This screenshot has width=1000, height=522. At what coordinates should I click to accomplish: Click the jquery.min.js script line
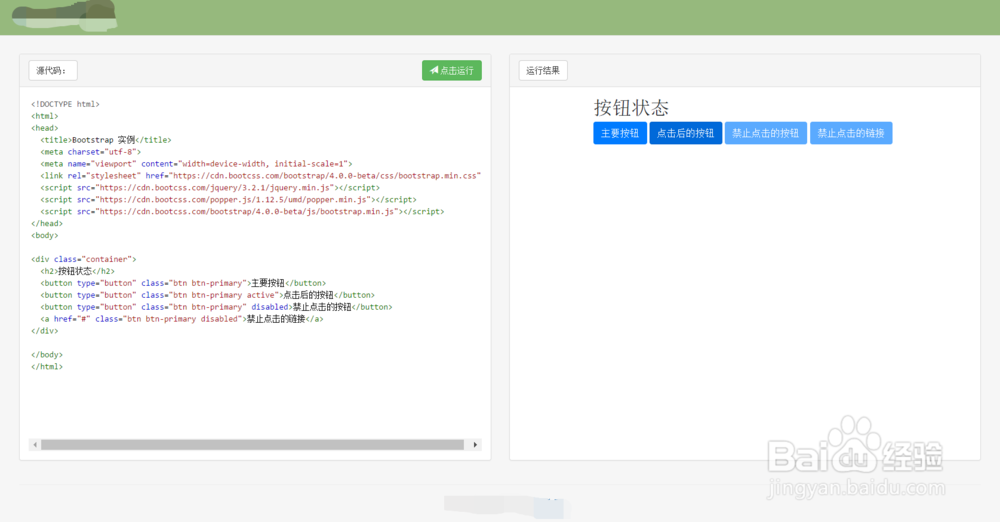[x=210, y=188]
